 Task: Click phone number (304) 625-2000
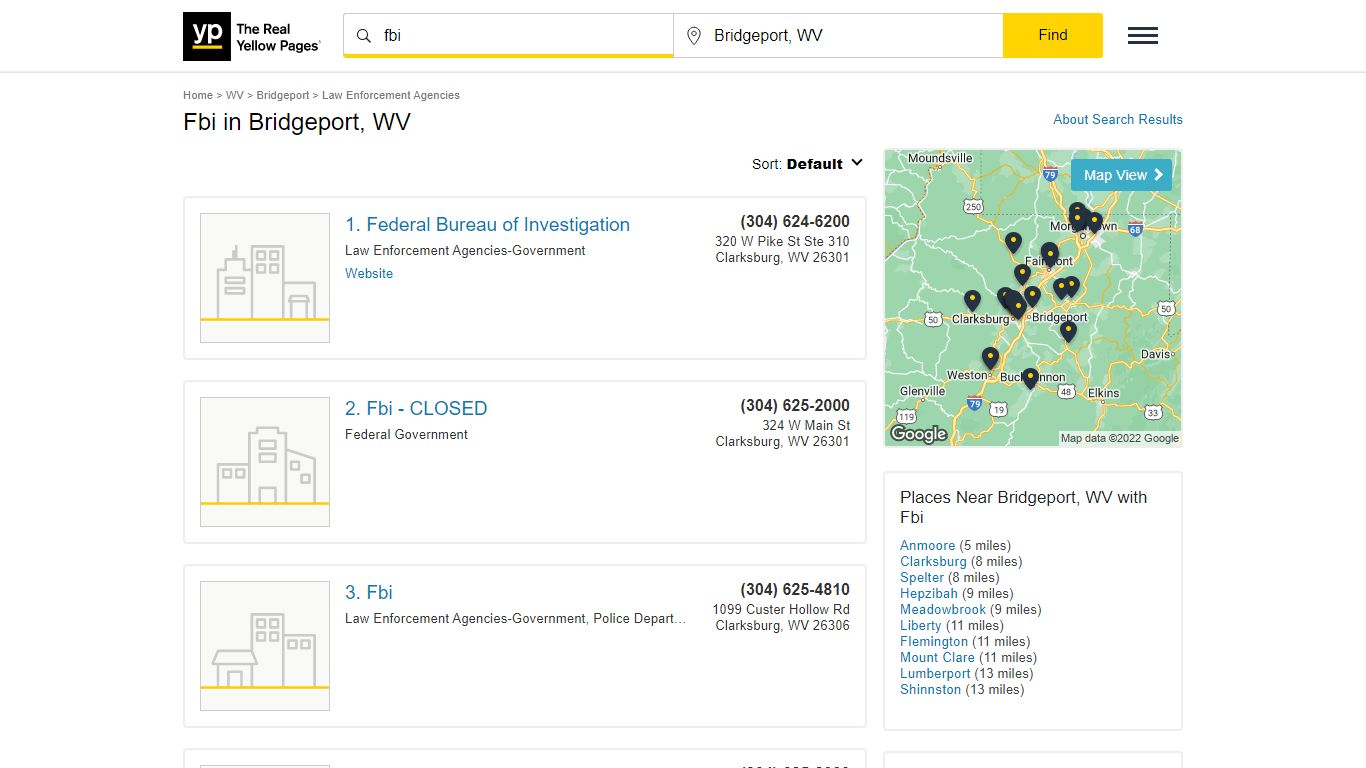point(795,405)
